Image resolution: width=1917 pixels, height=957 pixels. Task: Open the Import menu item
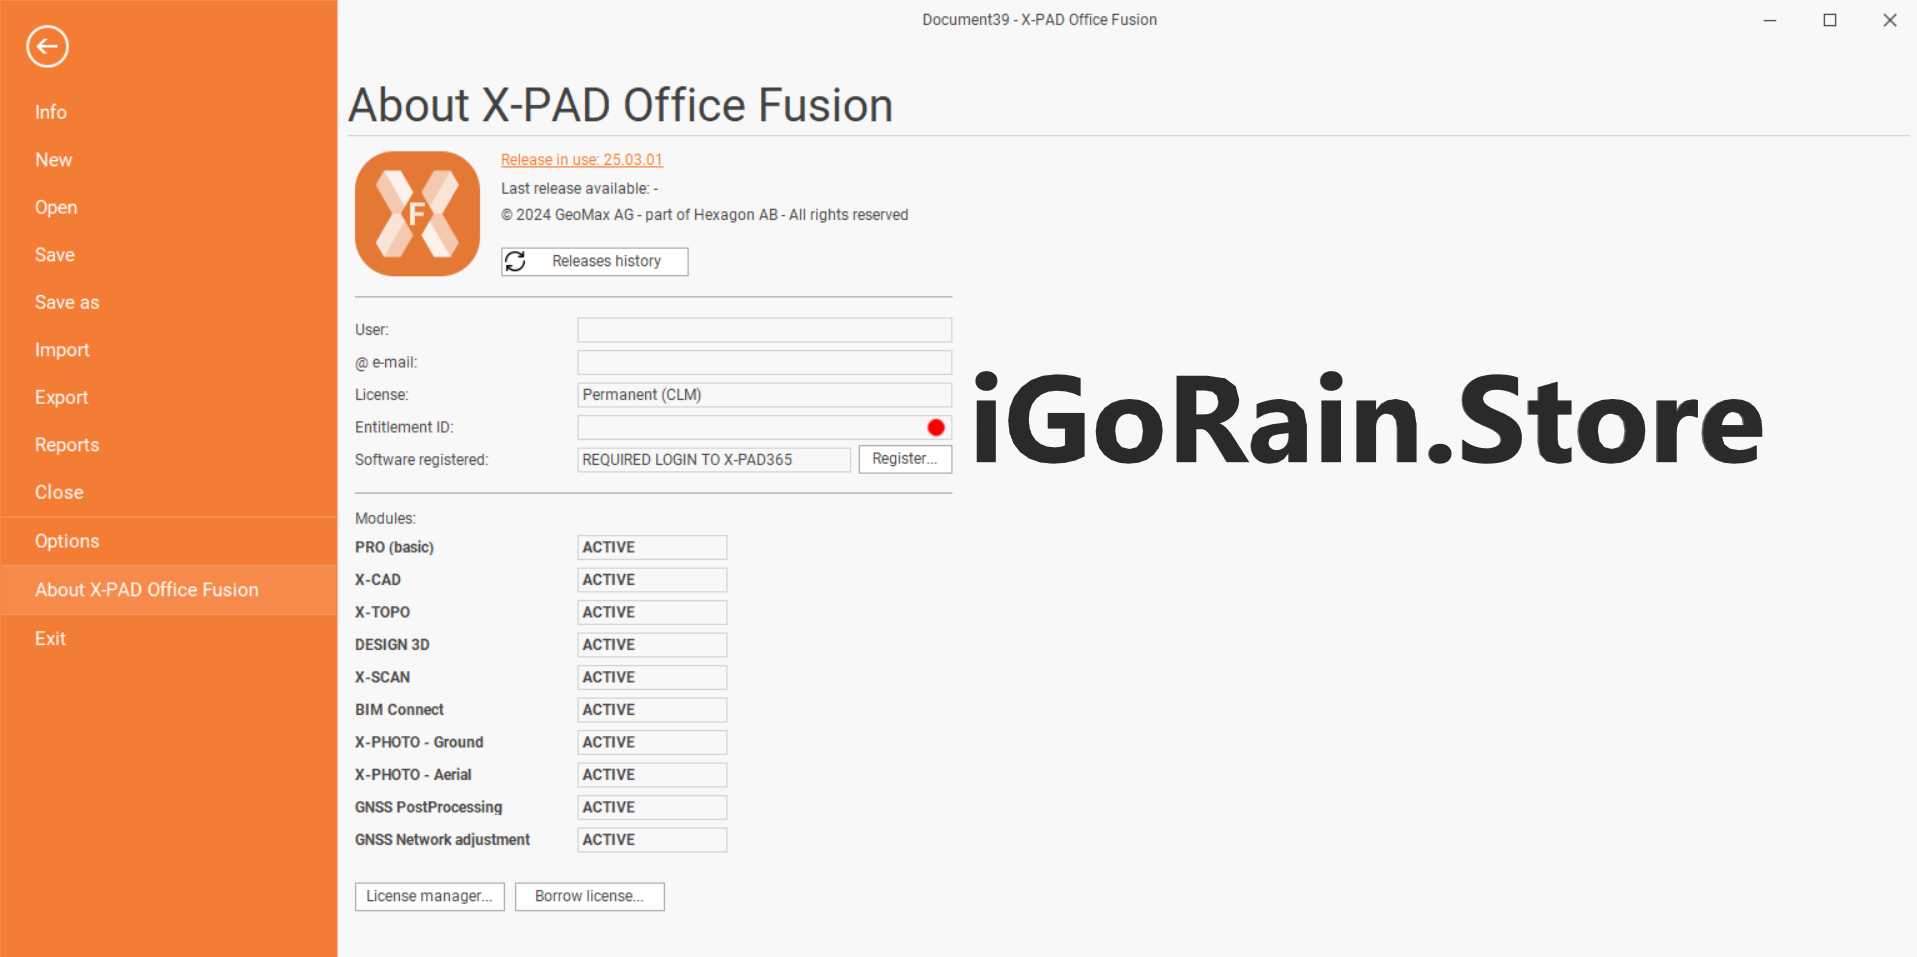tap(62, 349)
